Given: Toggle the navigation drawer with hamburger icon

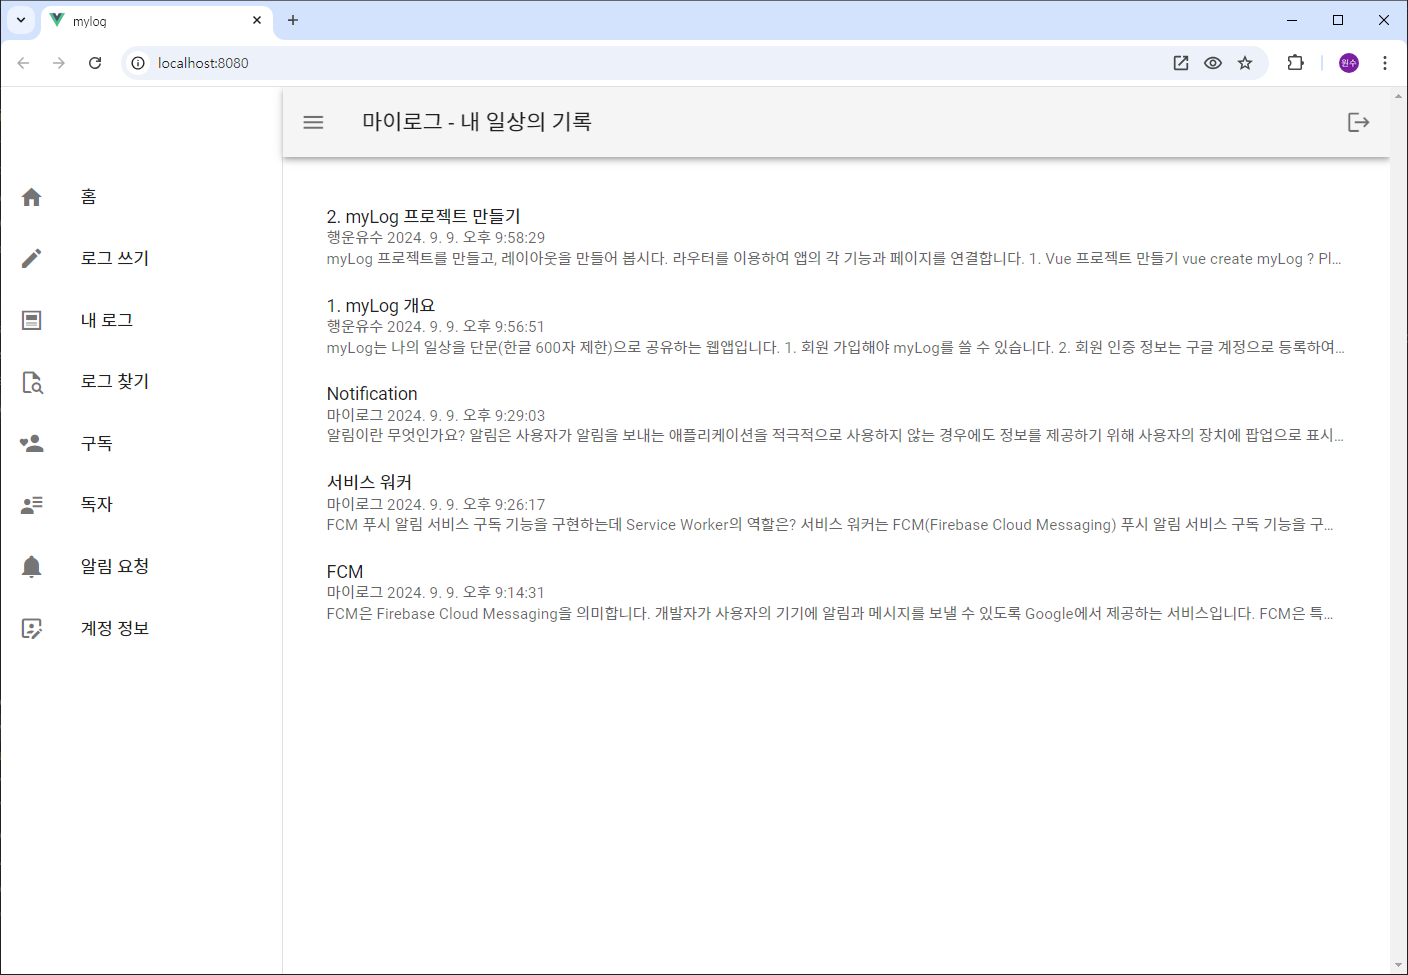Looking at the screenshot, I should pos(313,122).
